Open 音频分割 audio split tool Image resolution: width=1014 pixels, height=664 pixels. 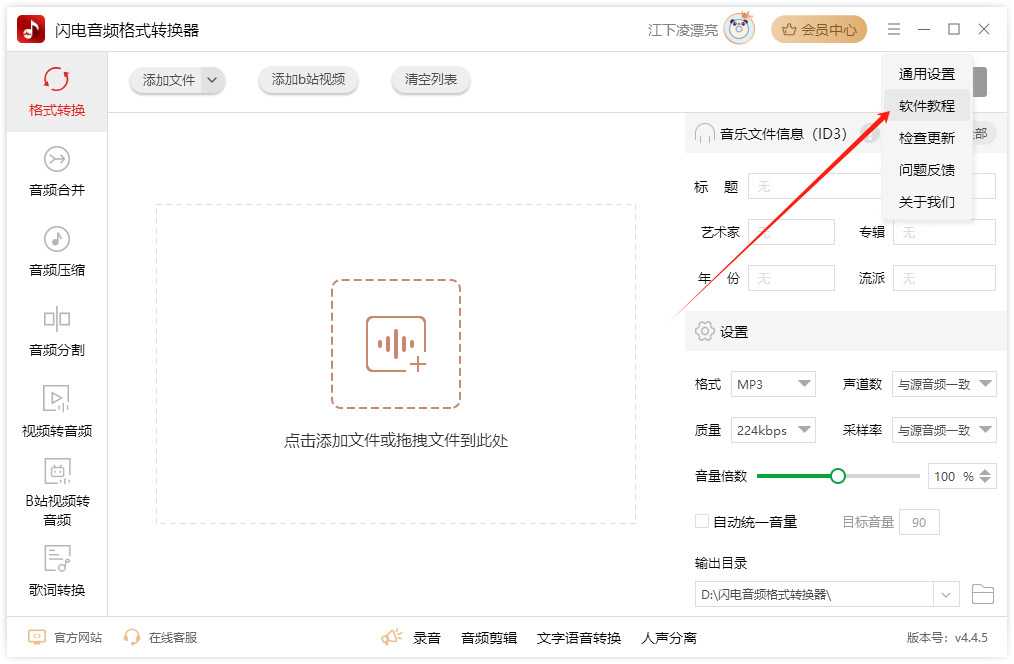pos(57,331)
